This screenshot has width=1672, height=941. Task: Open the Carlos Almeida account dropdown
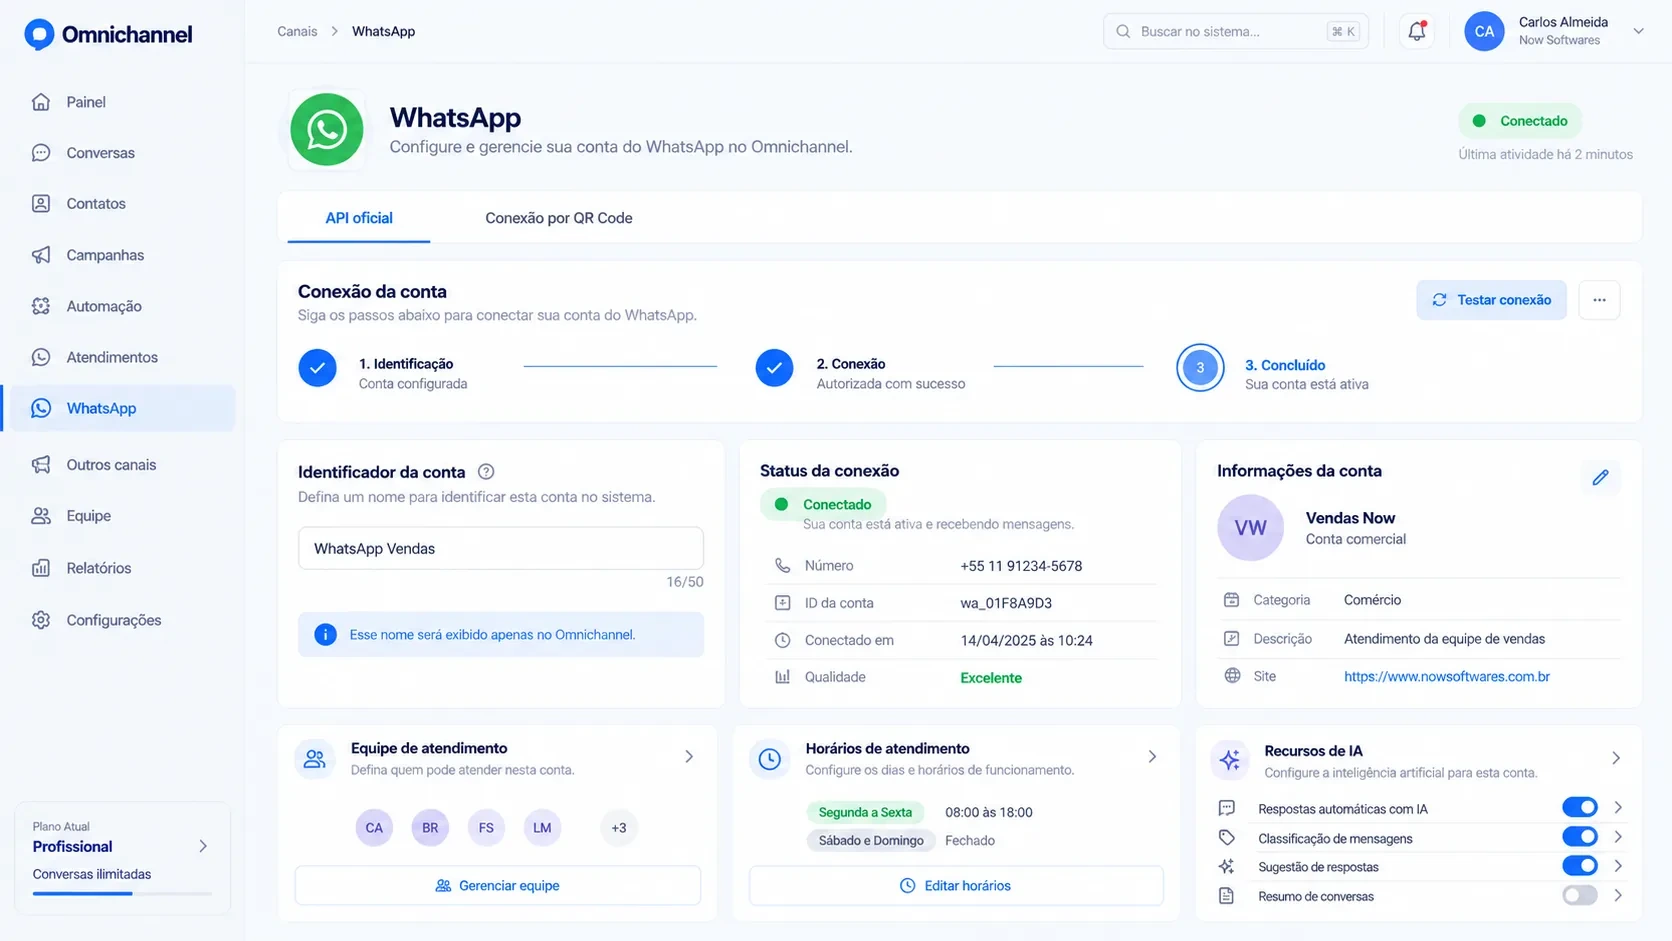click(1638, 31)
